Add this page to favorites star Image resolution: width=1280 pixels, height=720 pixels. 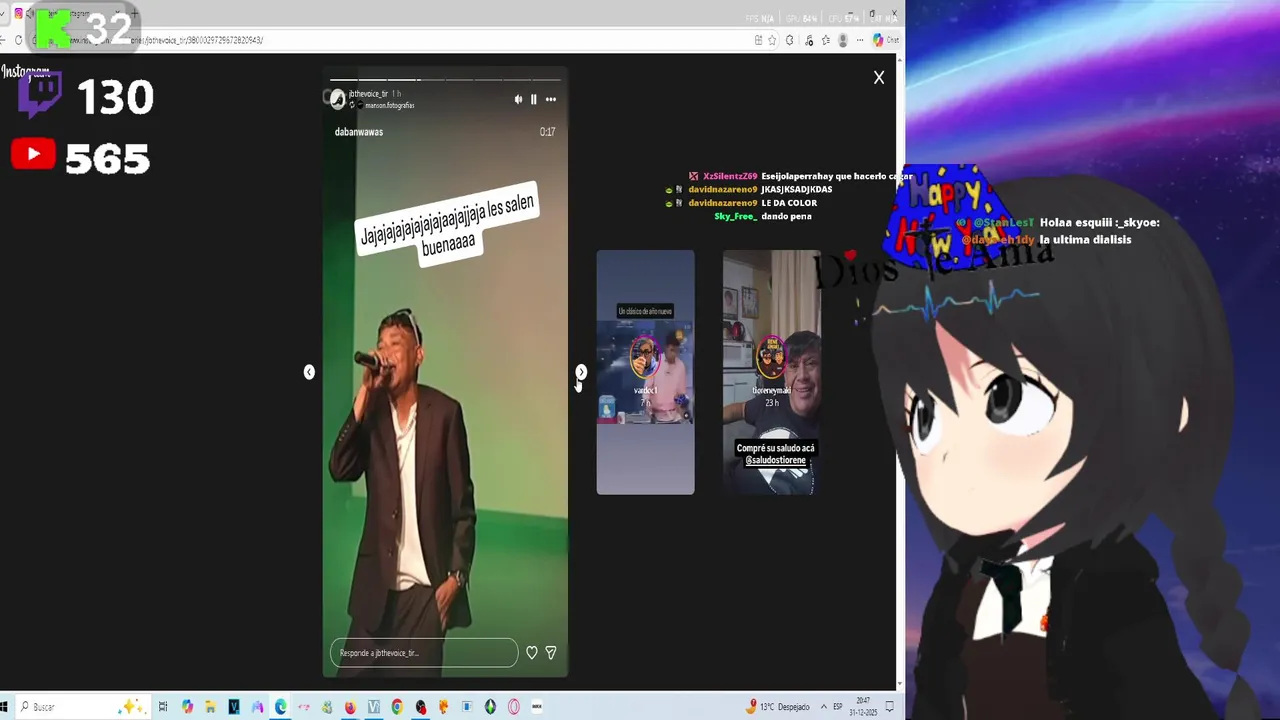772,40
